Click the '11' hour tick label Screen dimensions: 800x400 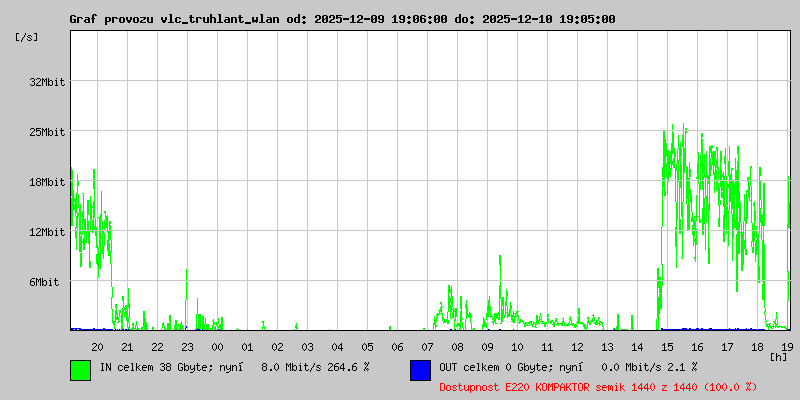pyautogui.click(x=547, y=347)
